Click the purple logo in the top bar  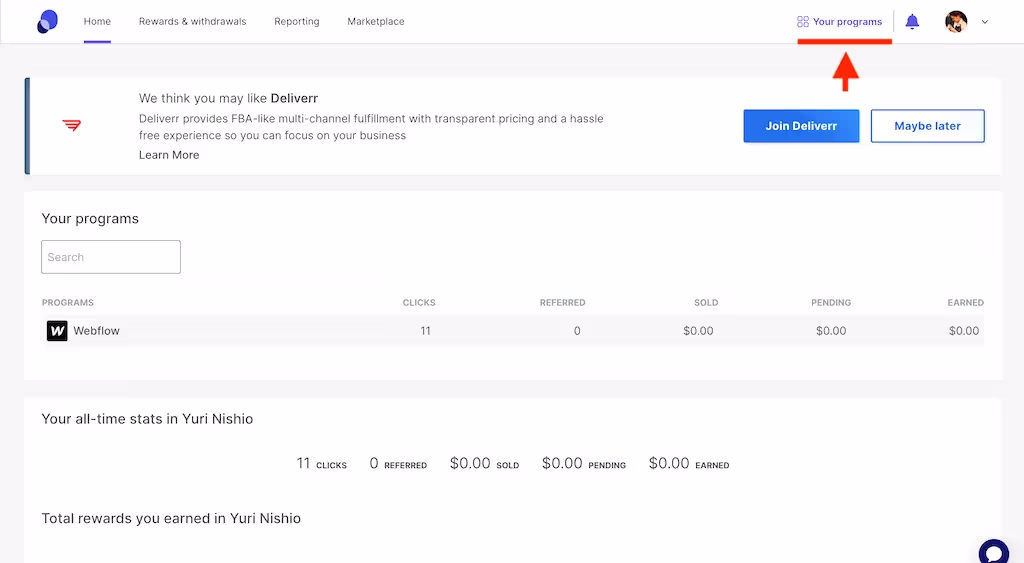[47, 22]
